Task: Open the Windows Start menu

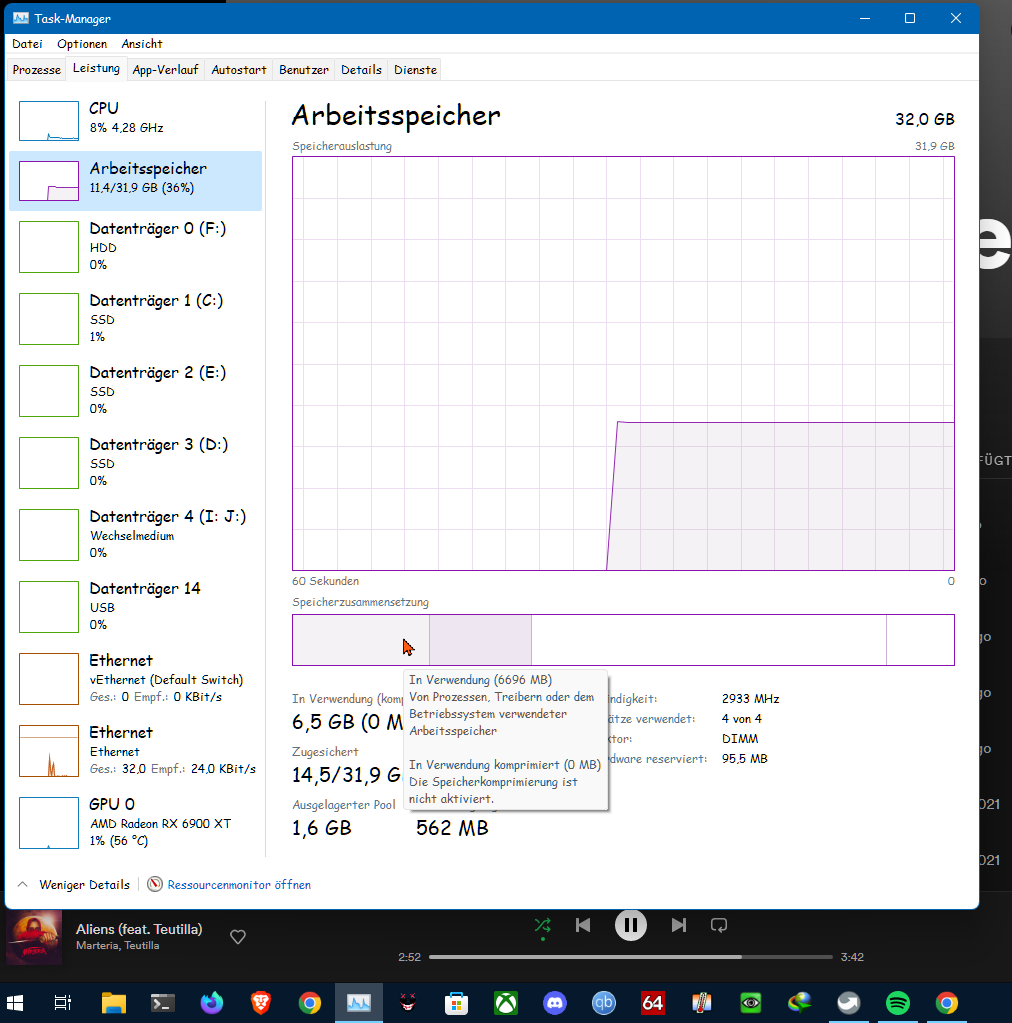Action: [x=14, y=1003]
